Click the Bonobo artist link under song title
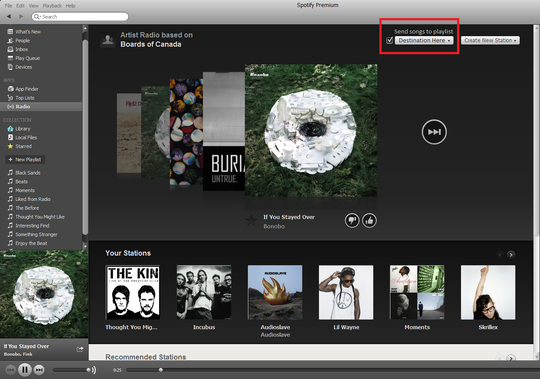This screenshot has width=540, height=379. coord(274,227)
